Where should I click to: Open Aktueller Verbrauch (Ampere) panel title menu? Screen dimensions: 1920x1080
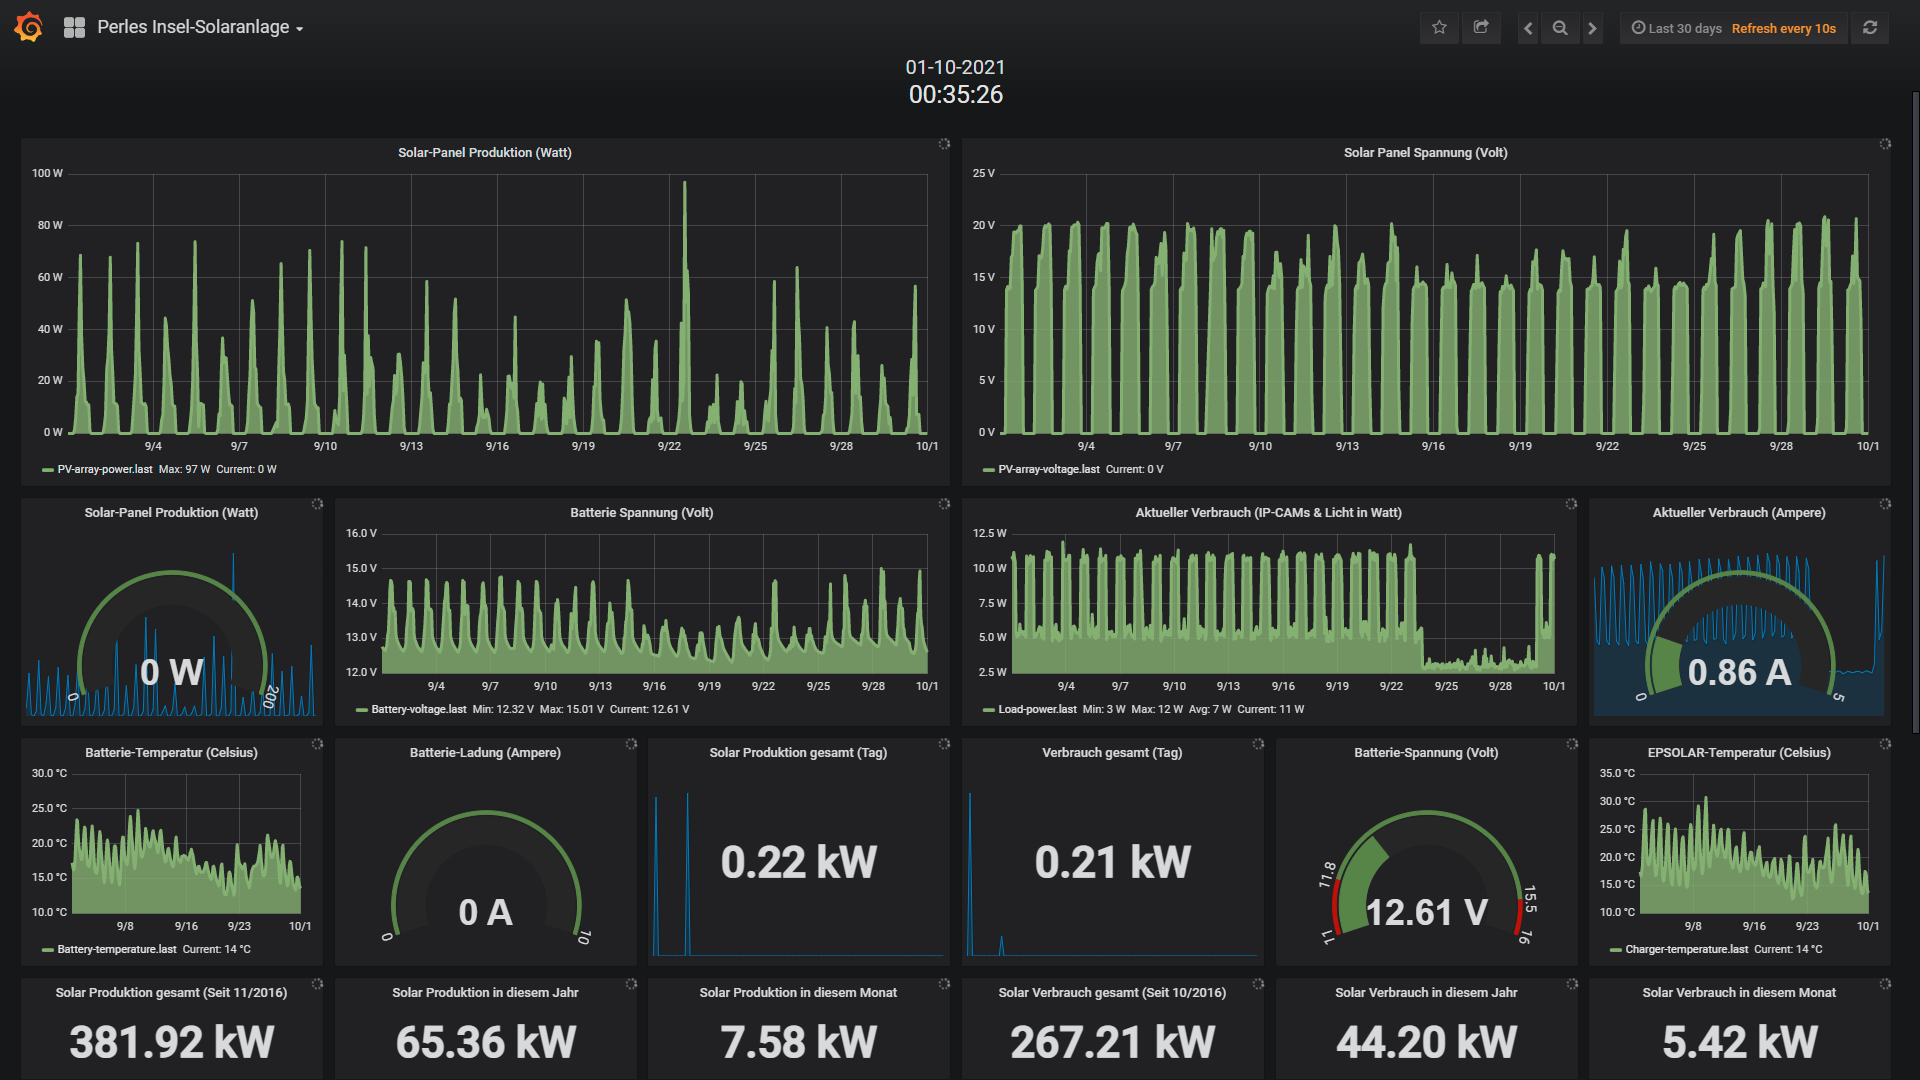pyautogui.click(x=1738, y=512)
